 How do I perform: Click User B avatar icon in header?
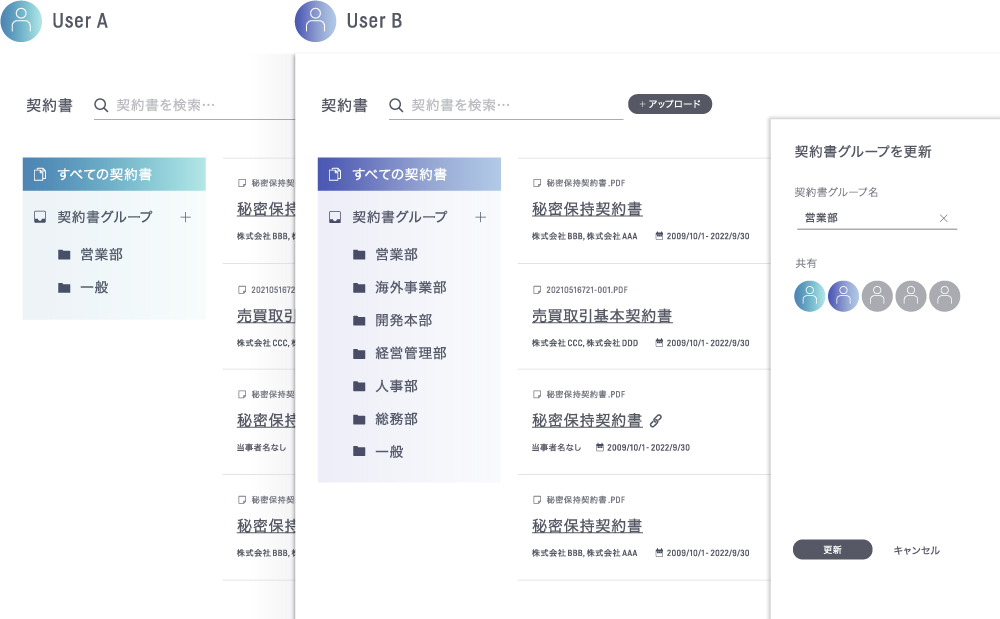coord(315,21)
